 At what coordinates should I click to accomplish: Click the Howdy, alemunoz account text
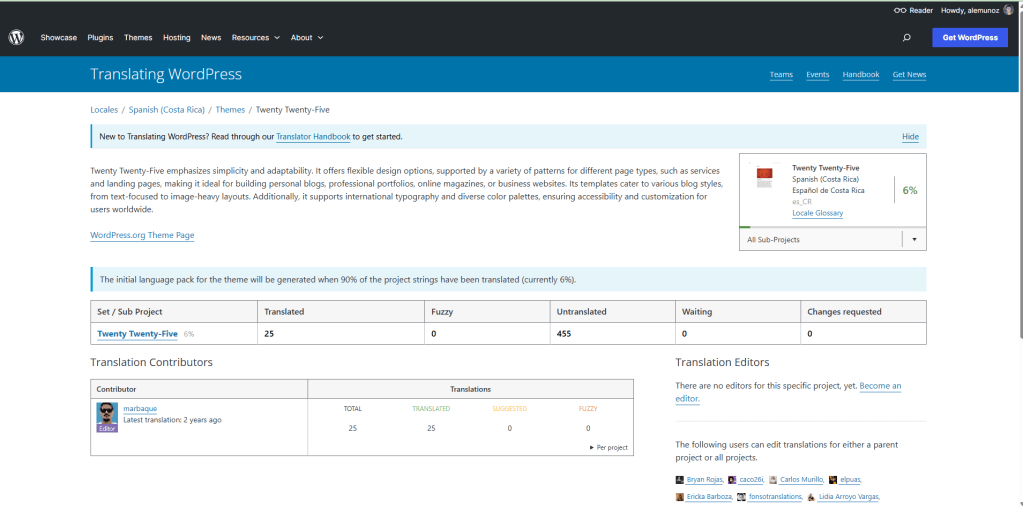971,10
